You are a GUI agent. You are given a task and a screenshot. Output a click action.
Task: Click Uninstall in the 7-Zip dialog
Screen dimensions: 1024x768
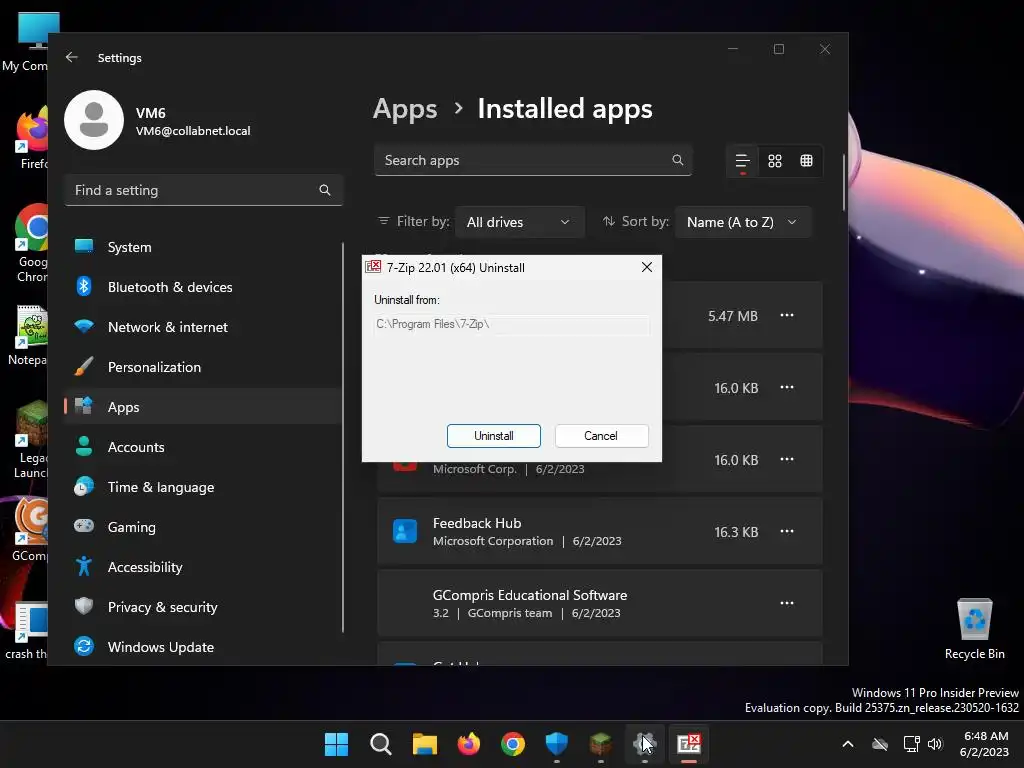coord(493,436)
